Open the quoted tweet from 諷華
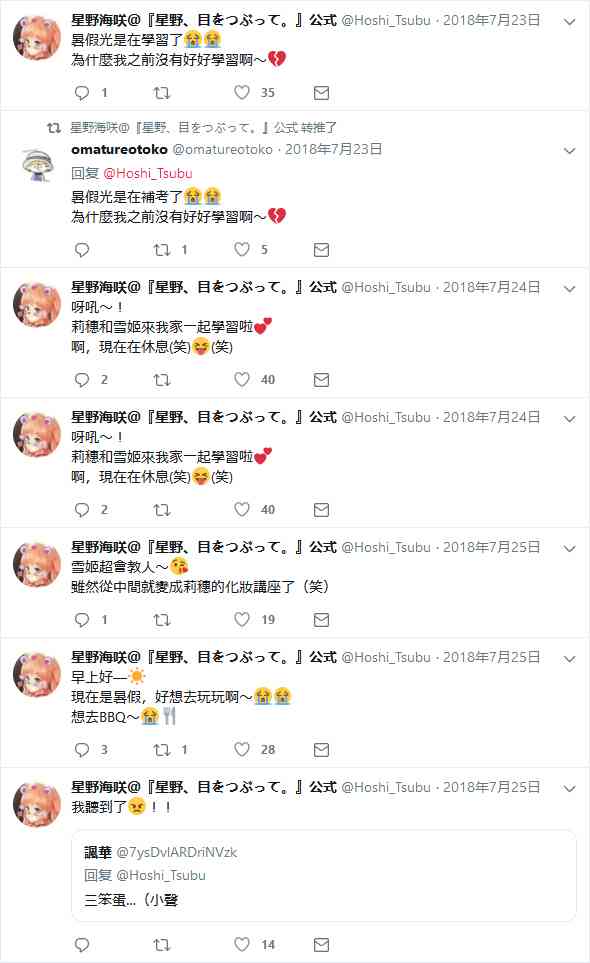Viewport: 590px width, 963px height. click(324, 876)
